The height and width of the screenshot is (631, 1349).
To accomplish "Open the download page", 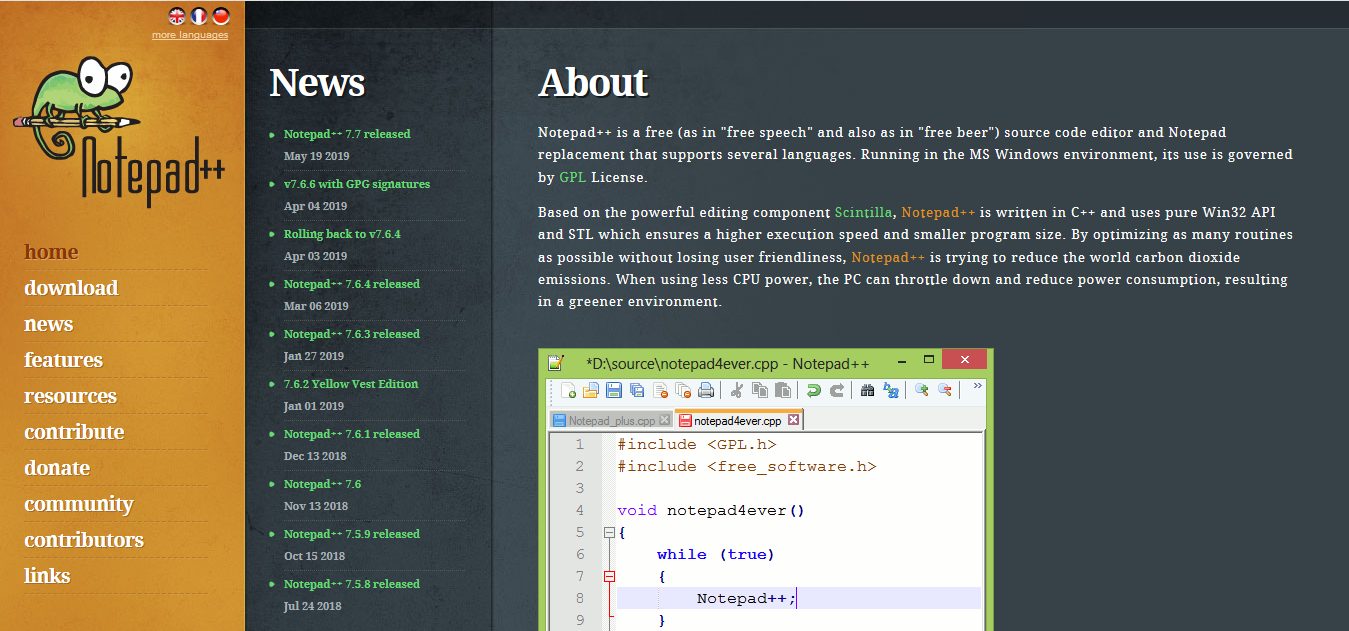I will [x=71, y=288].
